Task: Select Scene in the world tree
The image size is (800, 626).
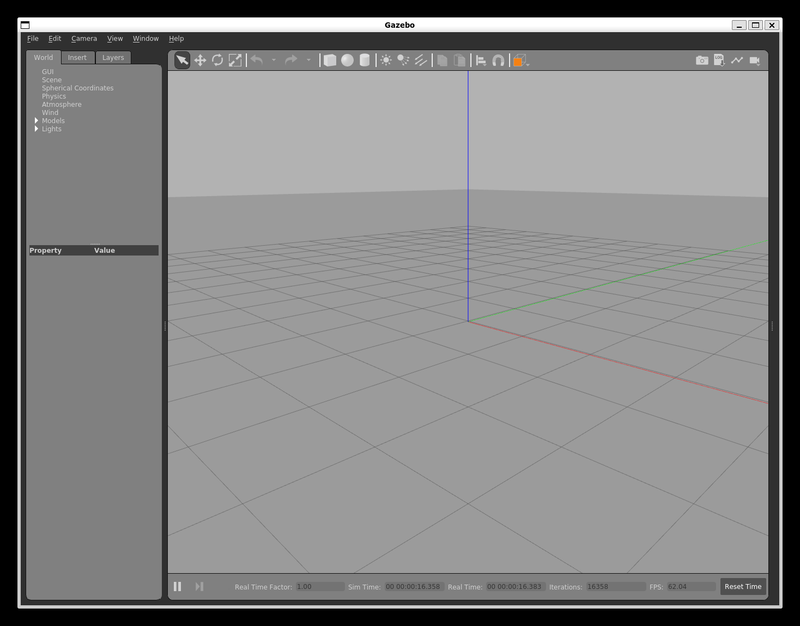Action: (x=52, y=80)
